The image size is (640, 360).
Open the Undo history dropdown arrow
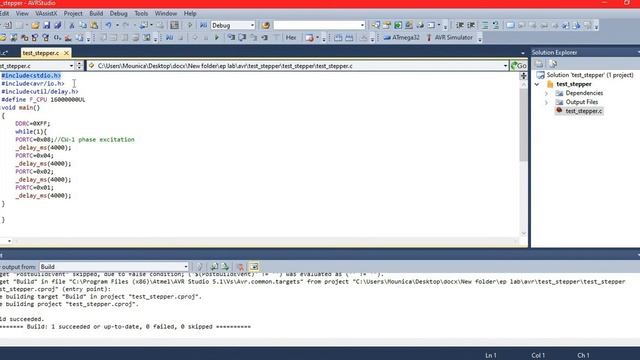point(117,25)
